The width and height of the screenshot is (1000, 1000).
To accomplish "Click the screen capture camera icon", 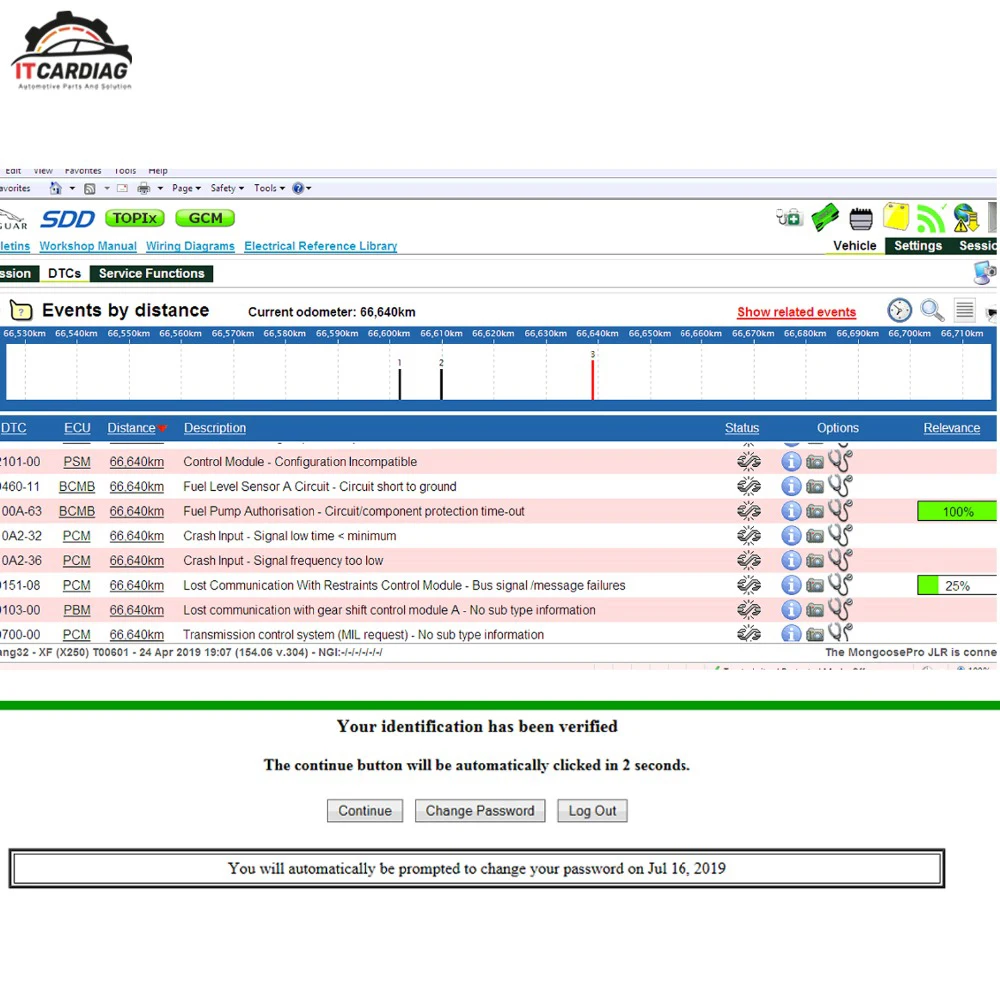I will [x=985, y=273].
